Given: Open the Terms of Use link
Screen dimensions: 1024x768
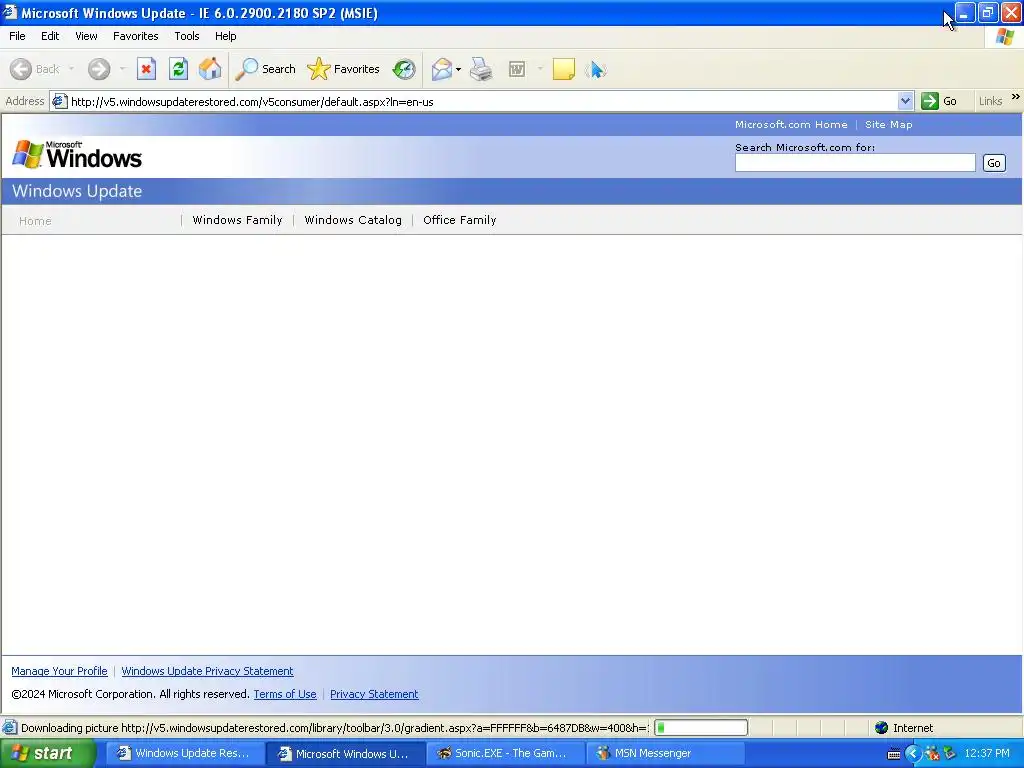Looking at the screenshot, I should click(x=285, y=694).
